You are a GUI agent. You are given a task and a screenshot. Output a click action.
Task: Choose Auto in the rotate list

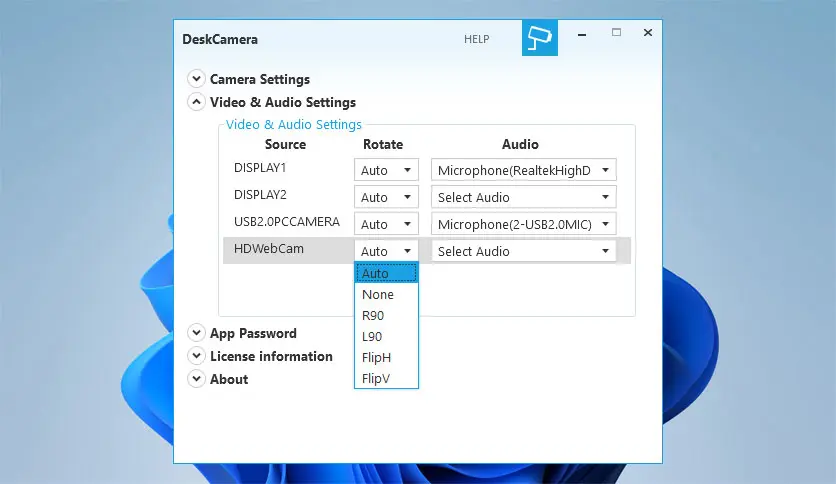386,273
